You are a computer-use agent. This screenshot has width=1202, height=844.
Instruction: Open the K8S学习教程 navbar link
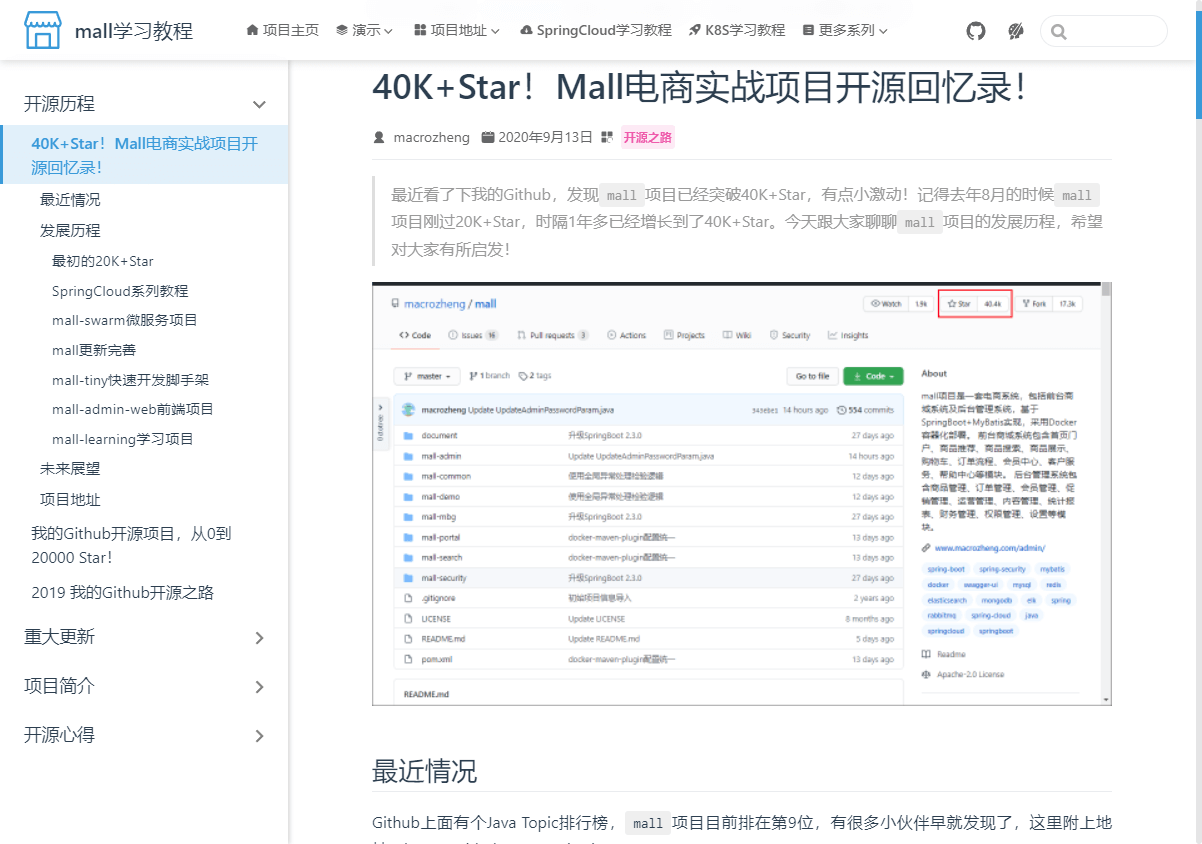point(737,30)
